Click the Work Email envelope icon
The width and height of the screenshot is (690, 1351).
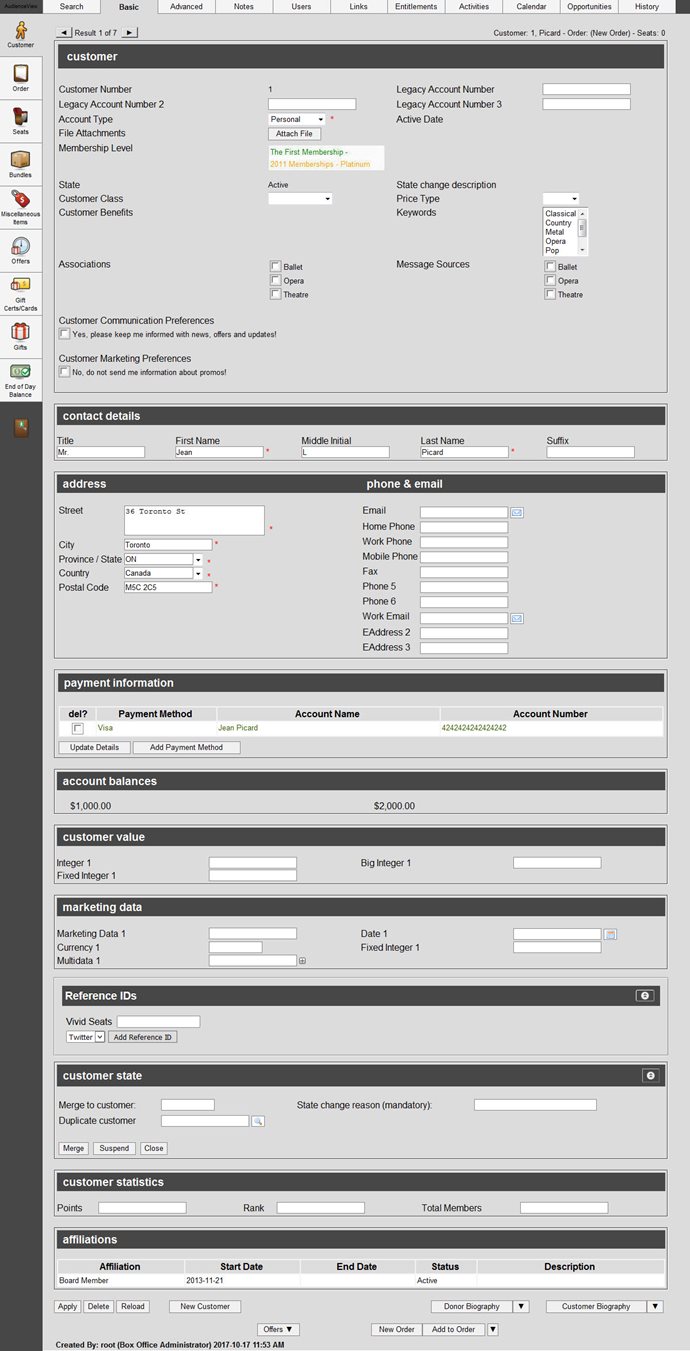pos(517,618)
